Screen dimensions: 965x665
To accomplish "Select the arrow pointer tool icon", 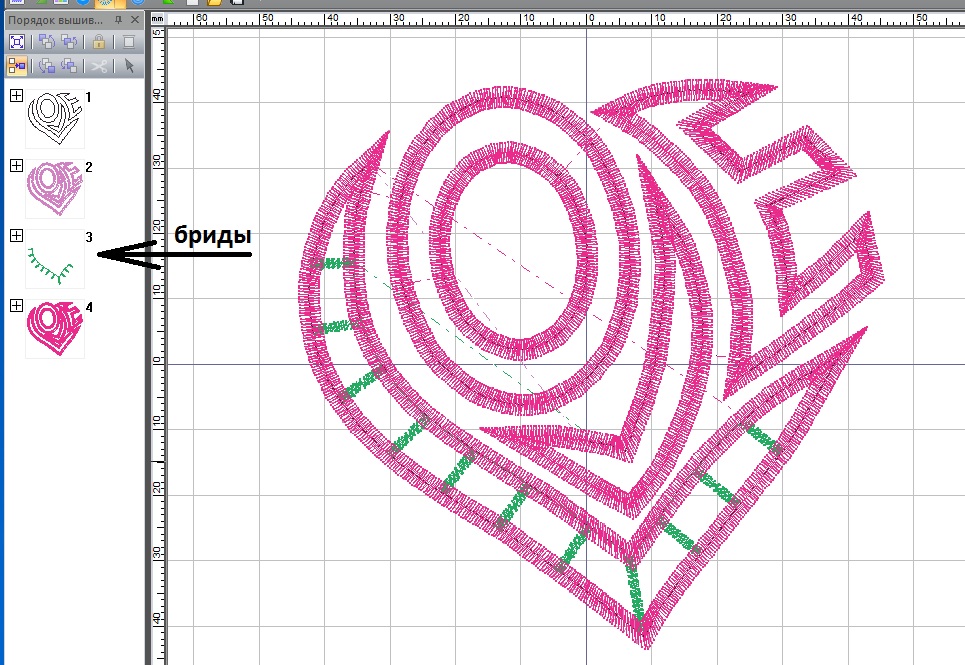I will click(x=129, y=65).
